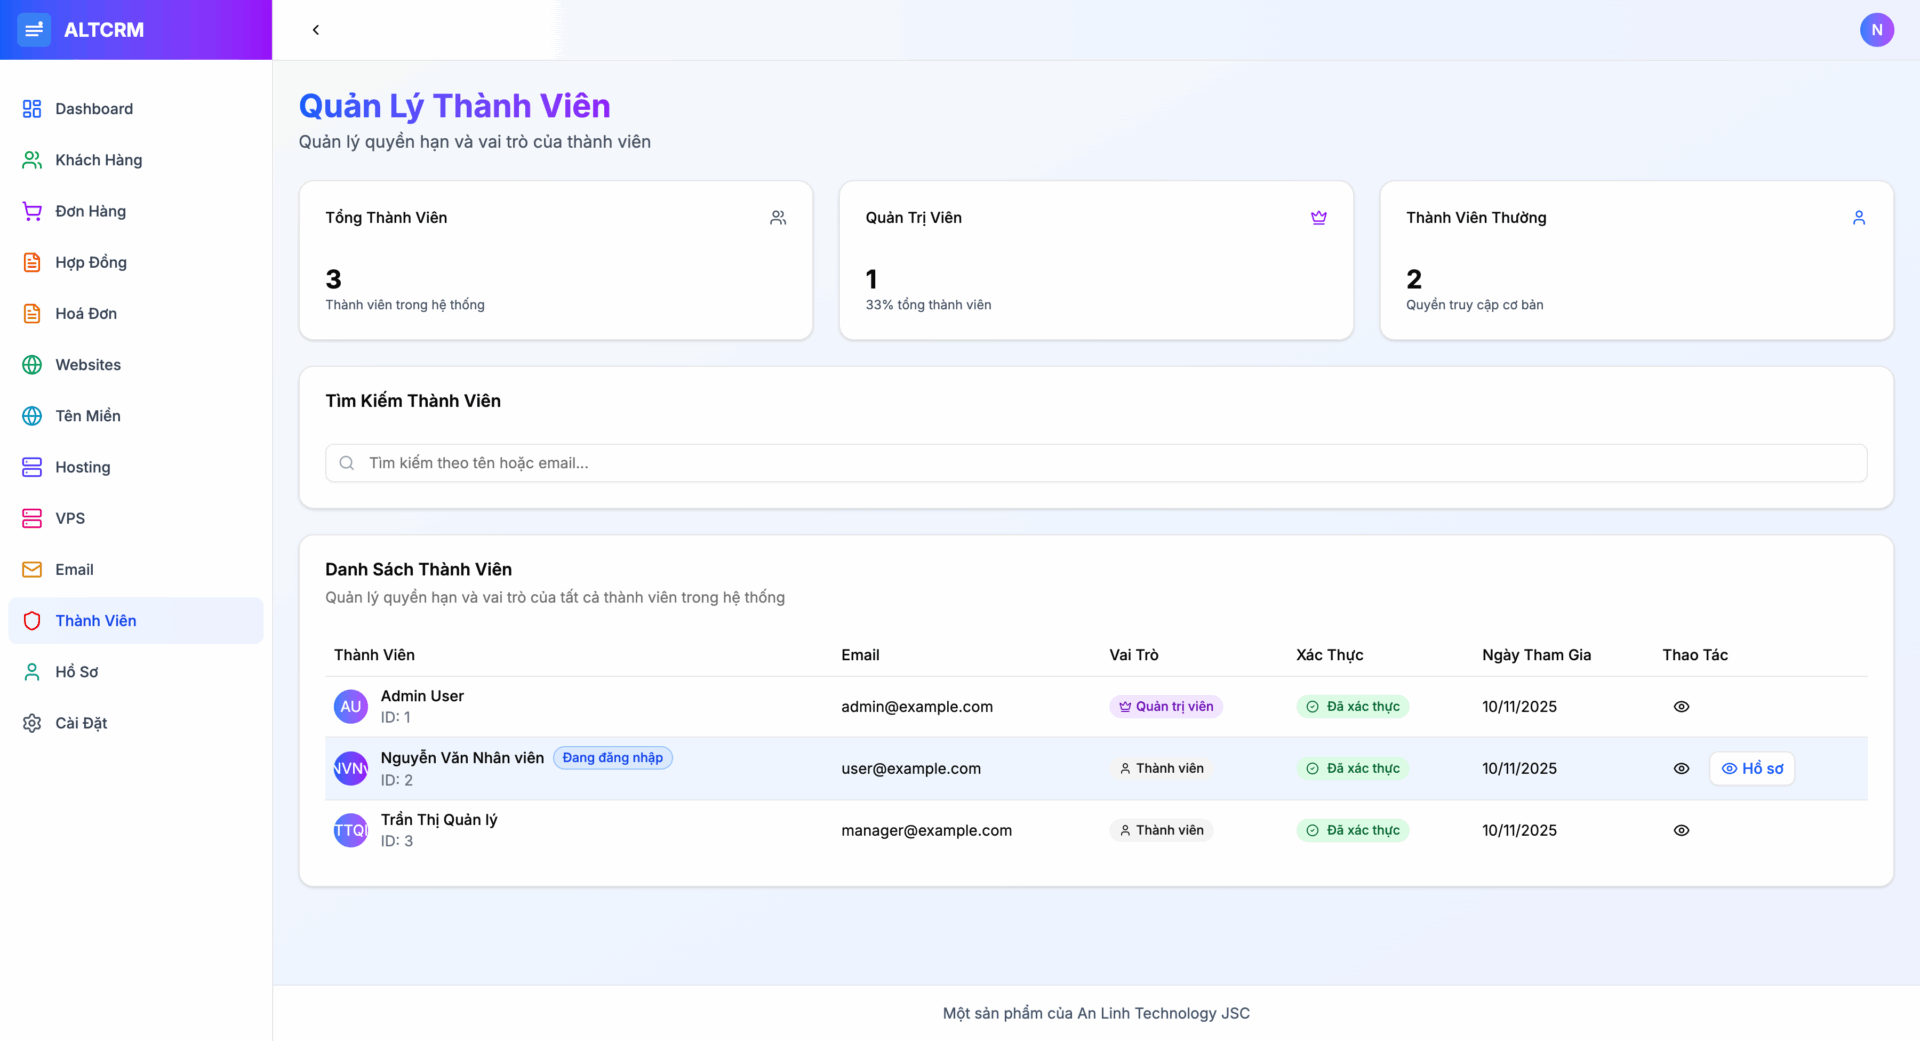This screenshot has height=1041, width=1920.
Task: Click the Khách Hàng sidebar icon
Action: click(x=31, y=159)
